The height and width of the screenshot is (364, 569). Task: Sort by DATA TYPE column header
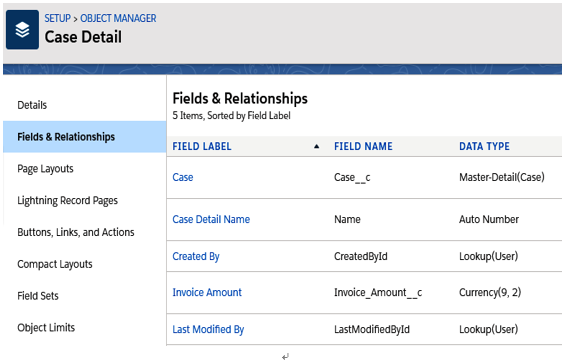click(484, 147)
